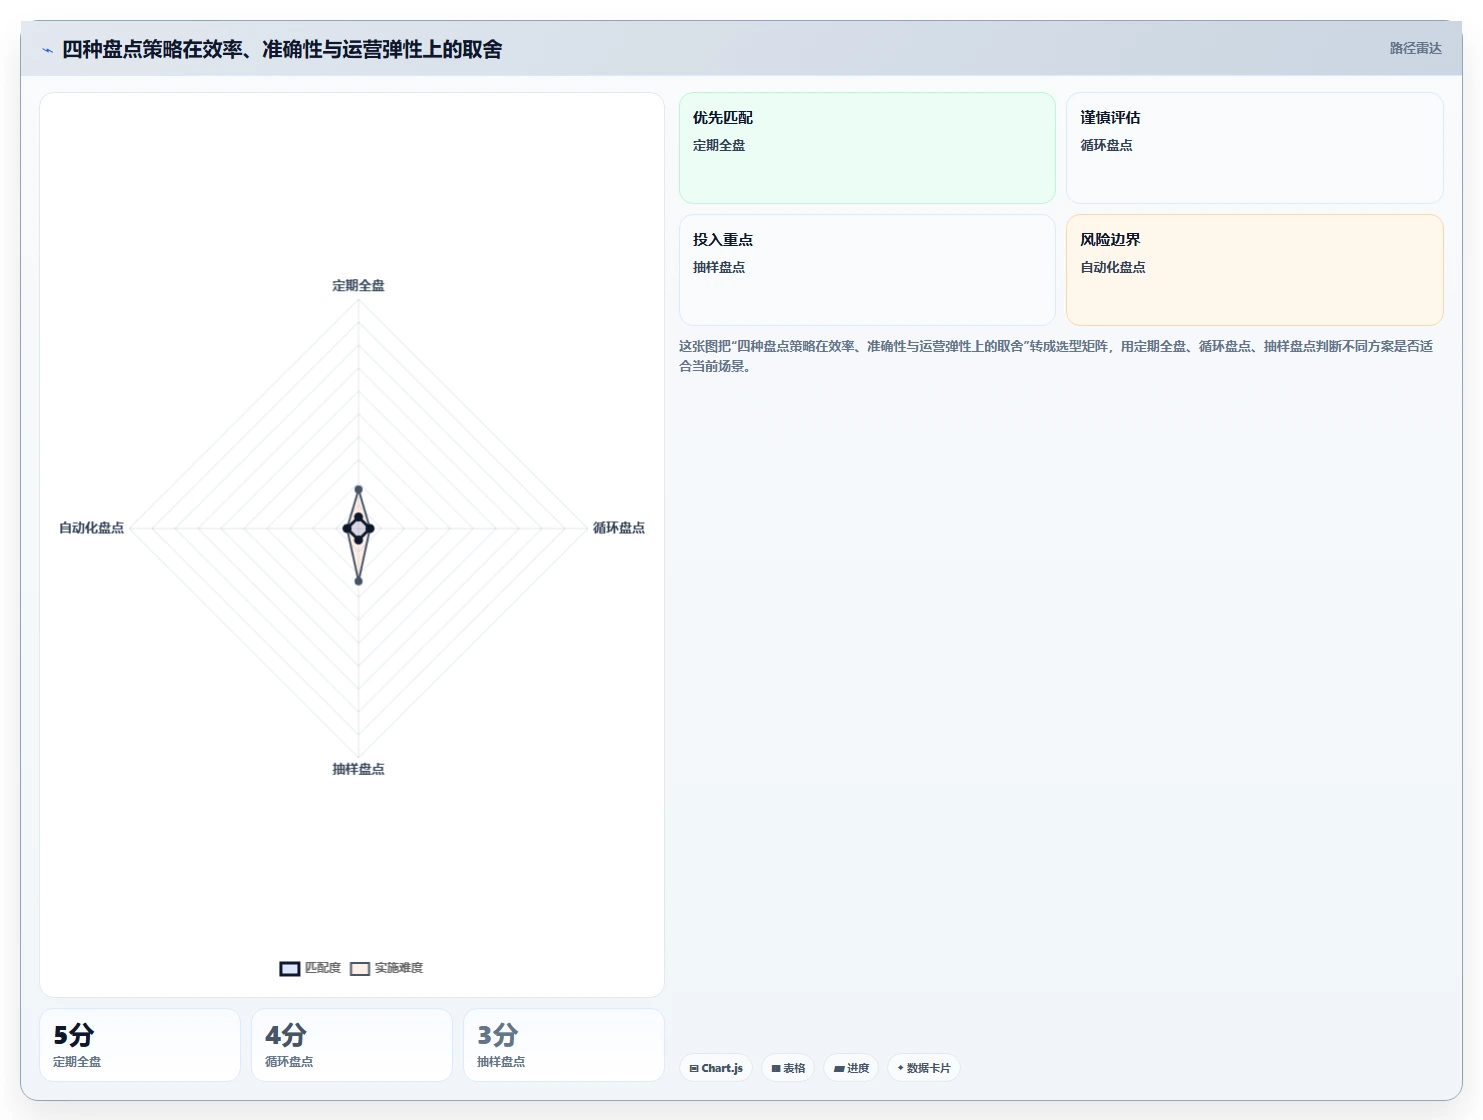
Task: Select the 3分 抽样盘点 score card
Action: [x=564, y=1045]
